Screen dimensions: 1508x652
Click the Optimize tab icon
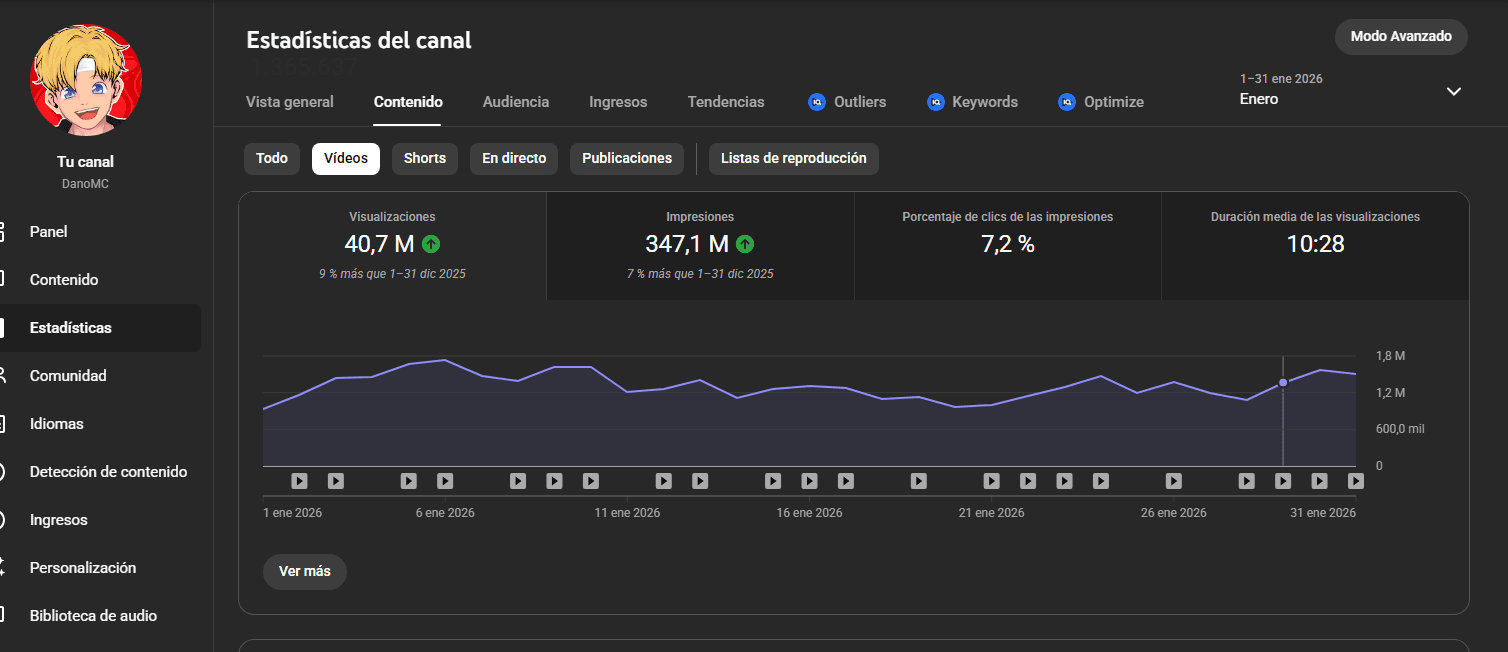1067,102
